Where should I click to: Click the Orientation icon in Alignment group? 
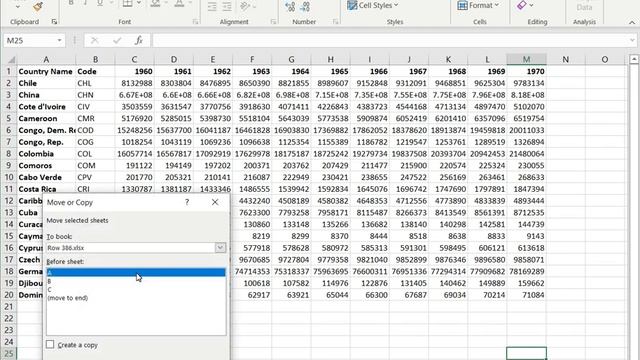coord(244,6)
